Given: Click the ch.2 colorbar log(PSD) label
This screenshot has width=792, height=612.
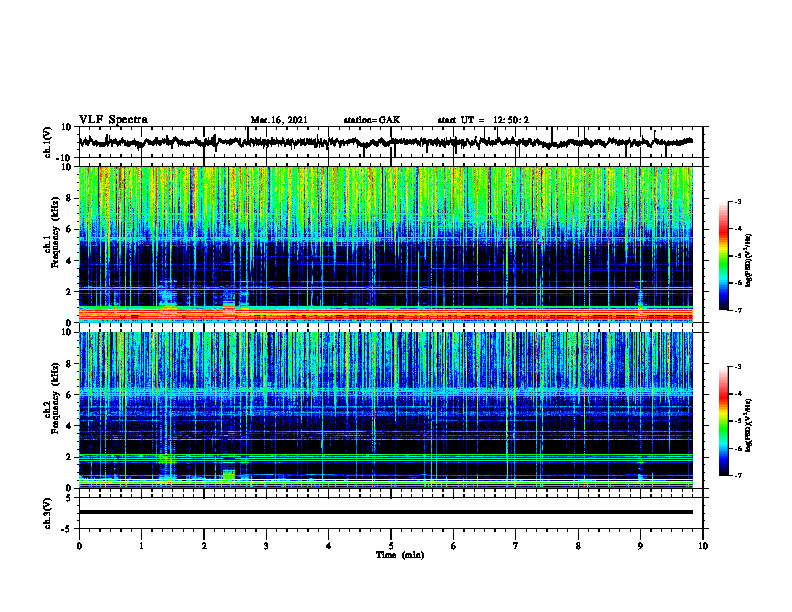Looking at the screenshot, I should (749, 425).
